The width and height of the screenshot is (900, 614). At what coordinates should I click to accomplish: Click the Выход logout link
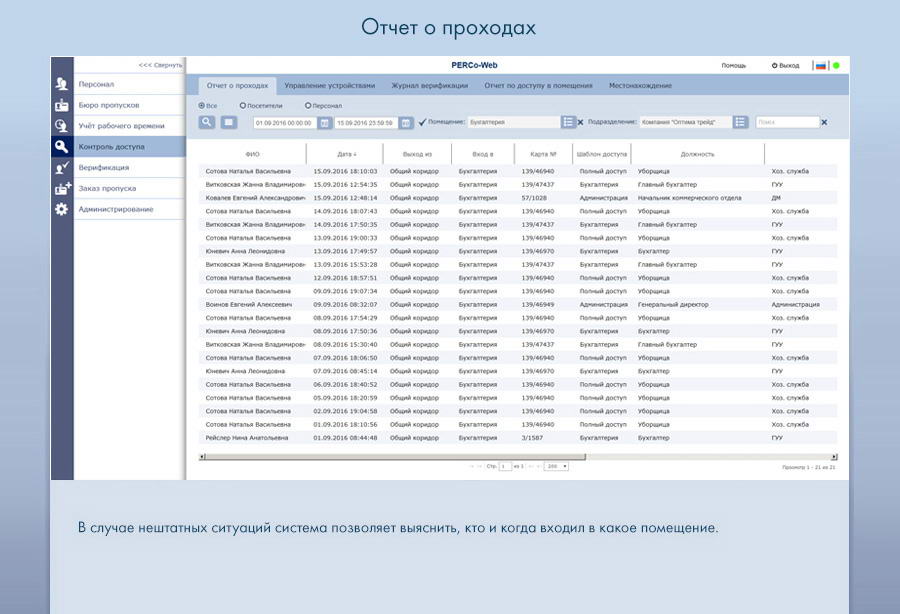click(785, 66)
